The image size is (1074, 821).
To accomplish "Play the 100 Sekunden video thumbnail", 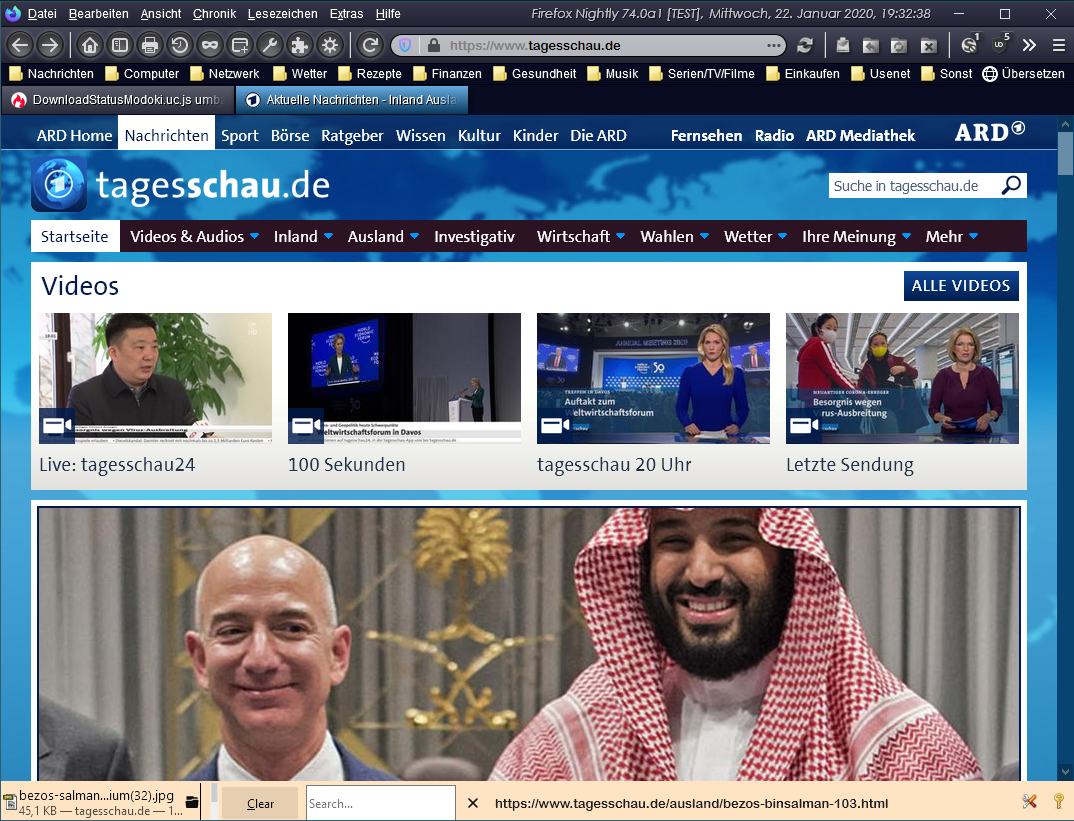I will coord(404,378).
